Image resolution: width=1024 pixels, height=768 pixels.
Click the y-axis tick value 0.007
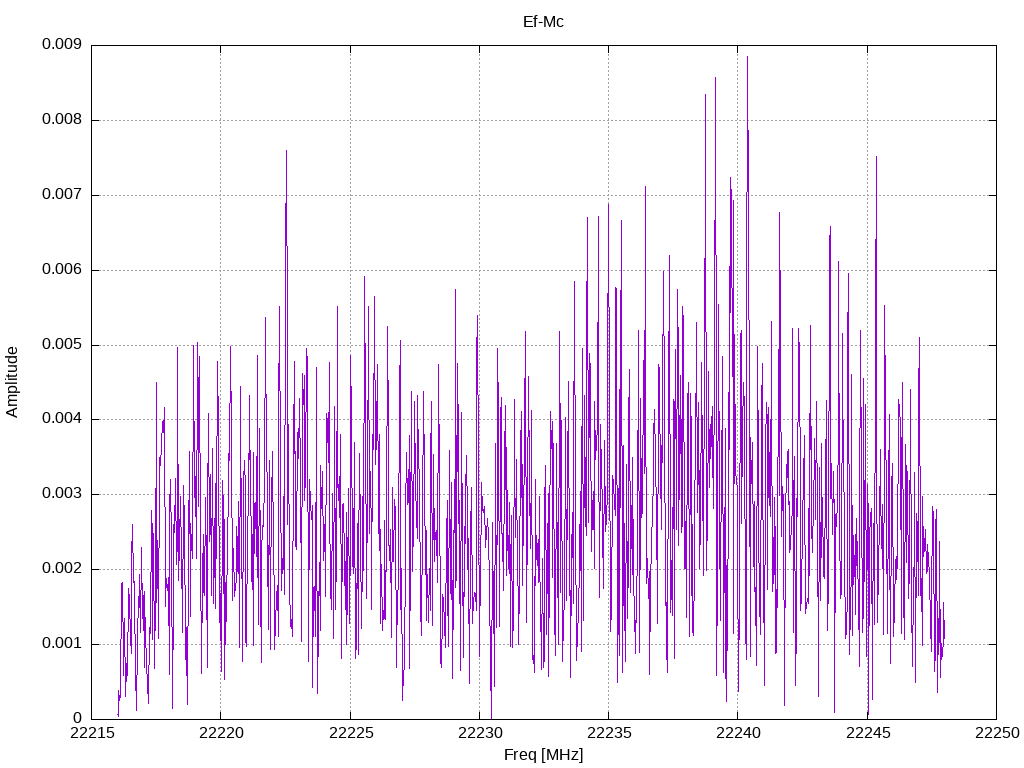pyautogui.click(x=62, y=195)
